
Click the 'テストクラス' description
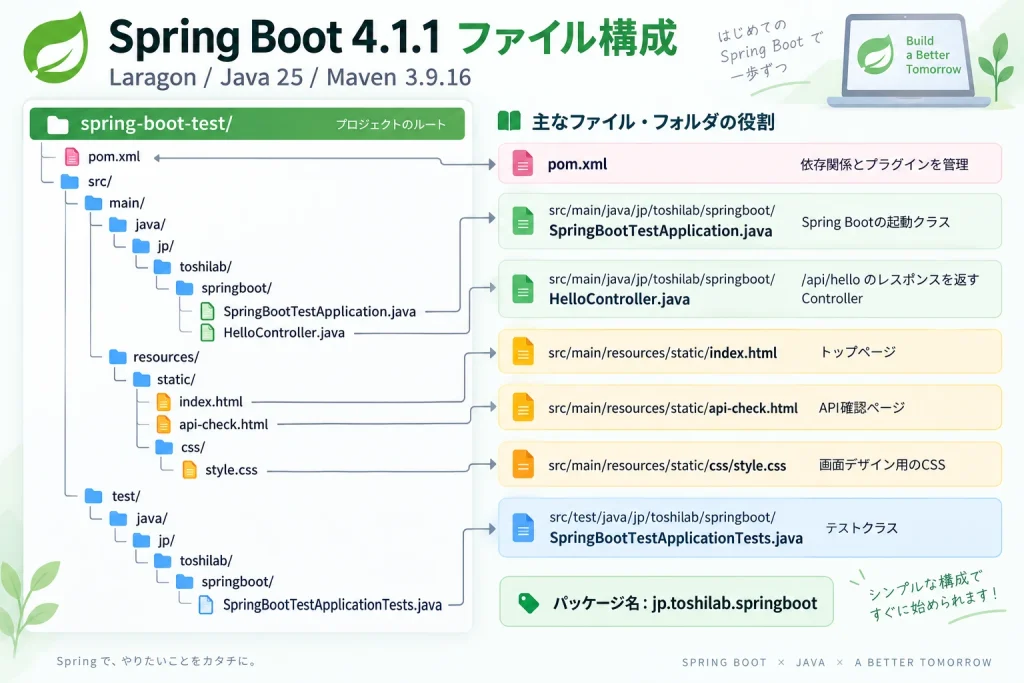click(861, 528)
